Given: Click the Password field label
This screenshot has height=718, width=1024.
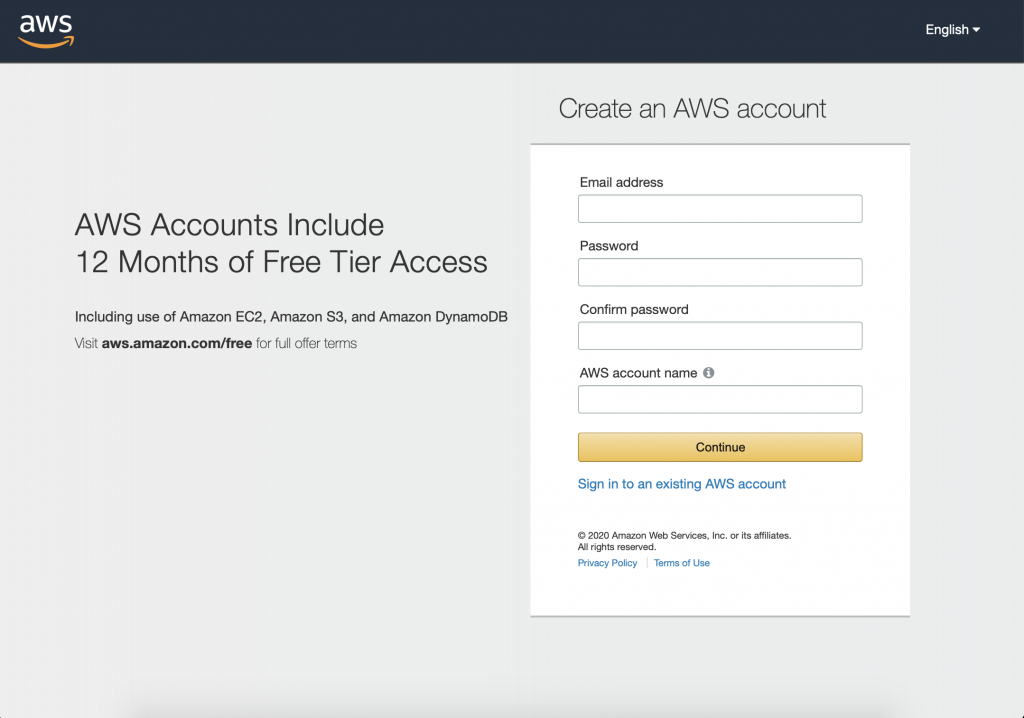Looking at the screenshot, I should point(609,246).
